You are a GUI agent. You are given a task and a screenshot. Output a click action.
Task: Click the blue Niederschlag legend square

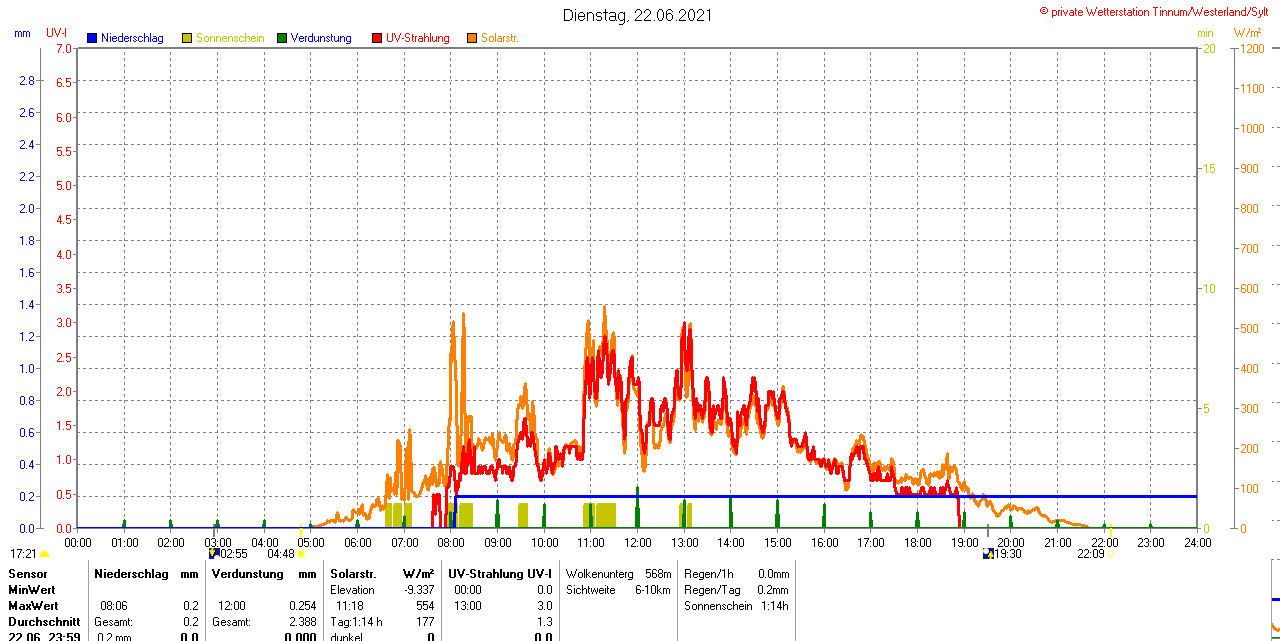click(92, 38)
